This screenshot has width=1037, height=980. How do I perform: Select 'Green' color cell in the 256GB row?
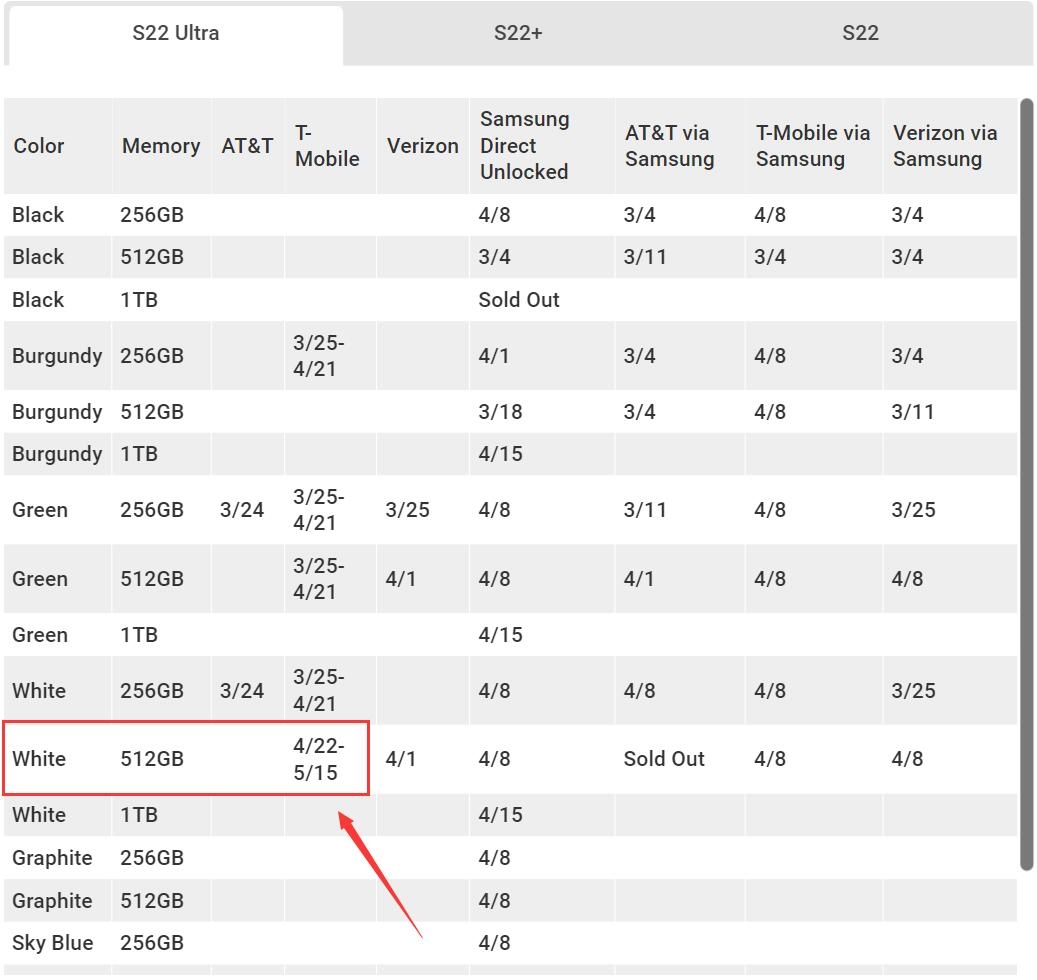pyautogui.click(x=40, y=510)
